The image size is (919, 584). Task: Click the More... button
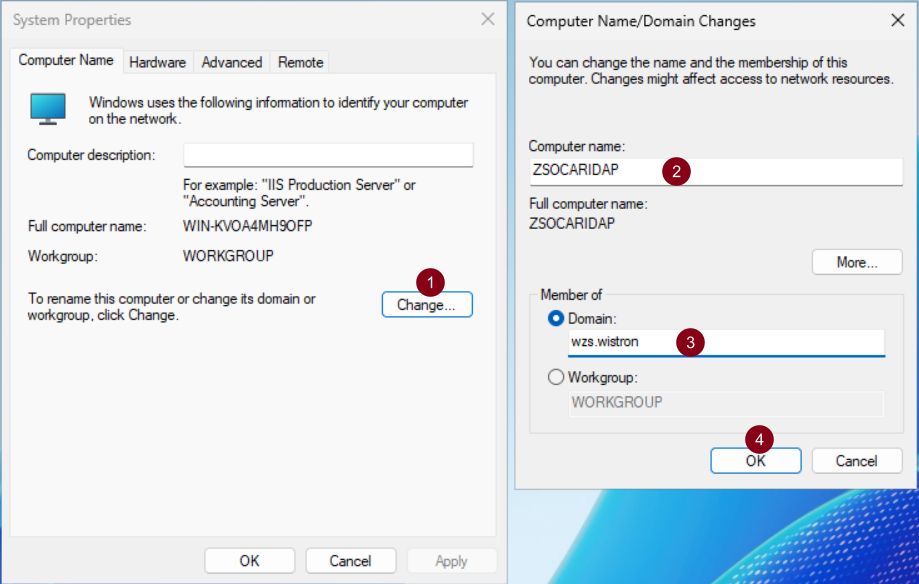point(857,262)
